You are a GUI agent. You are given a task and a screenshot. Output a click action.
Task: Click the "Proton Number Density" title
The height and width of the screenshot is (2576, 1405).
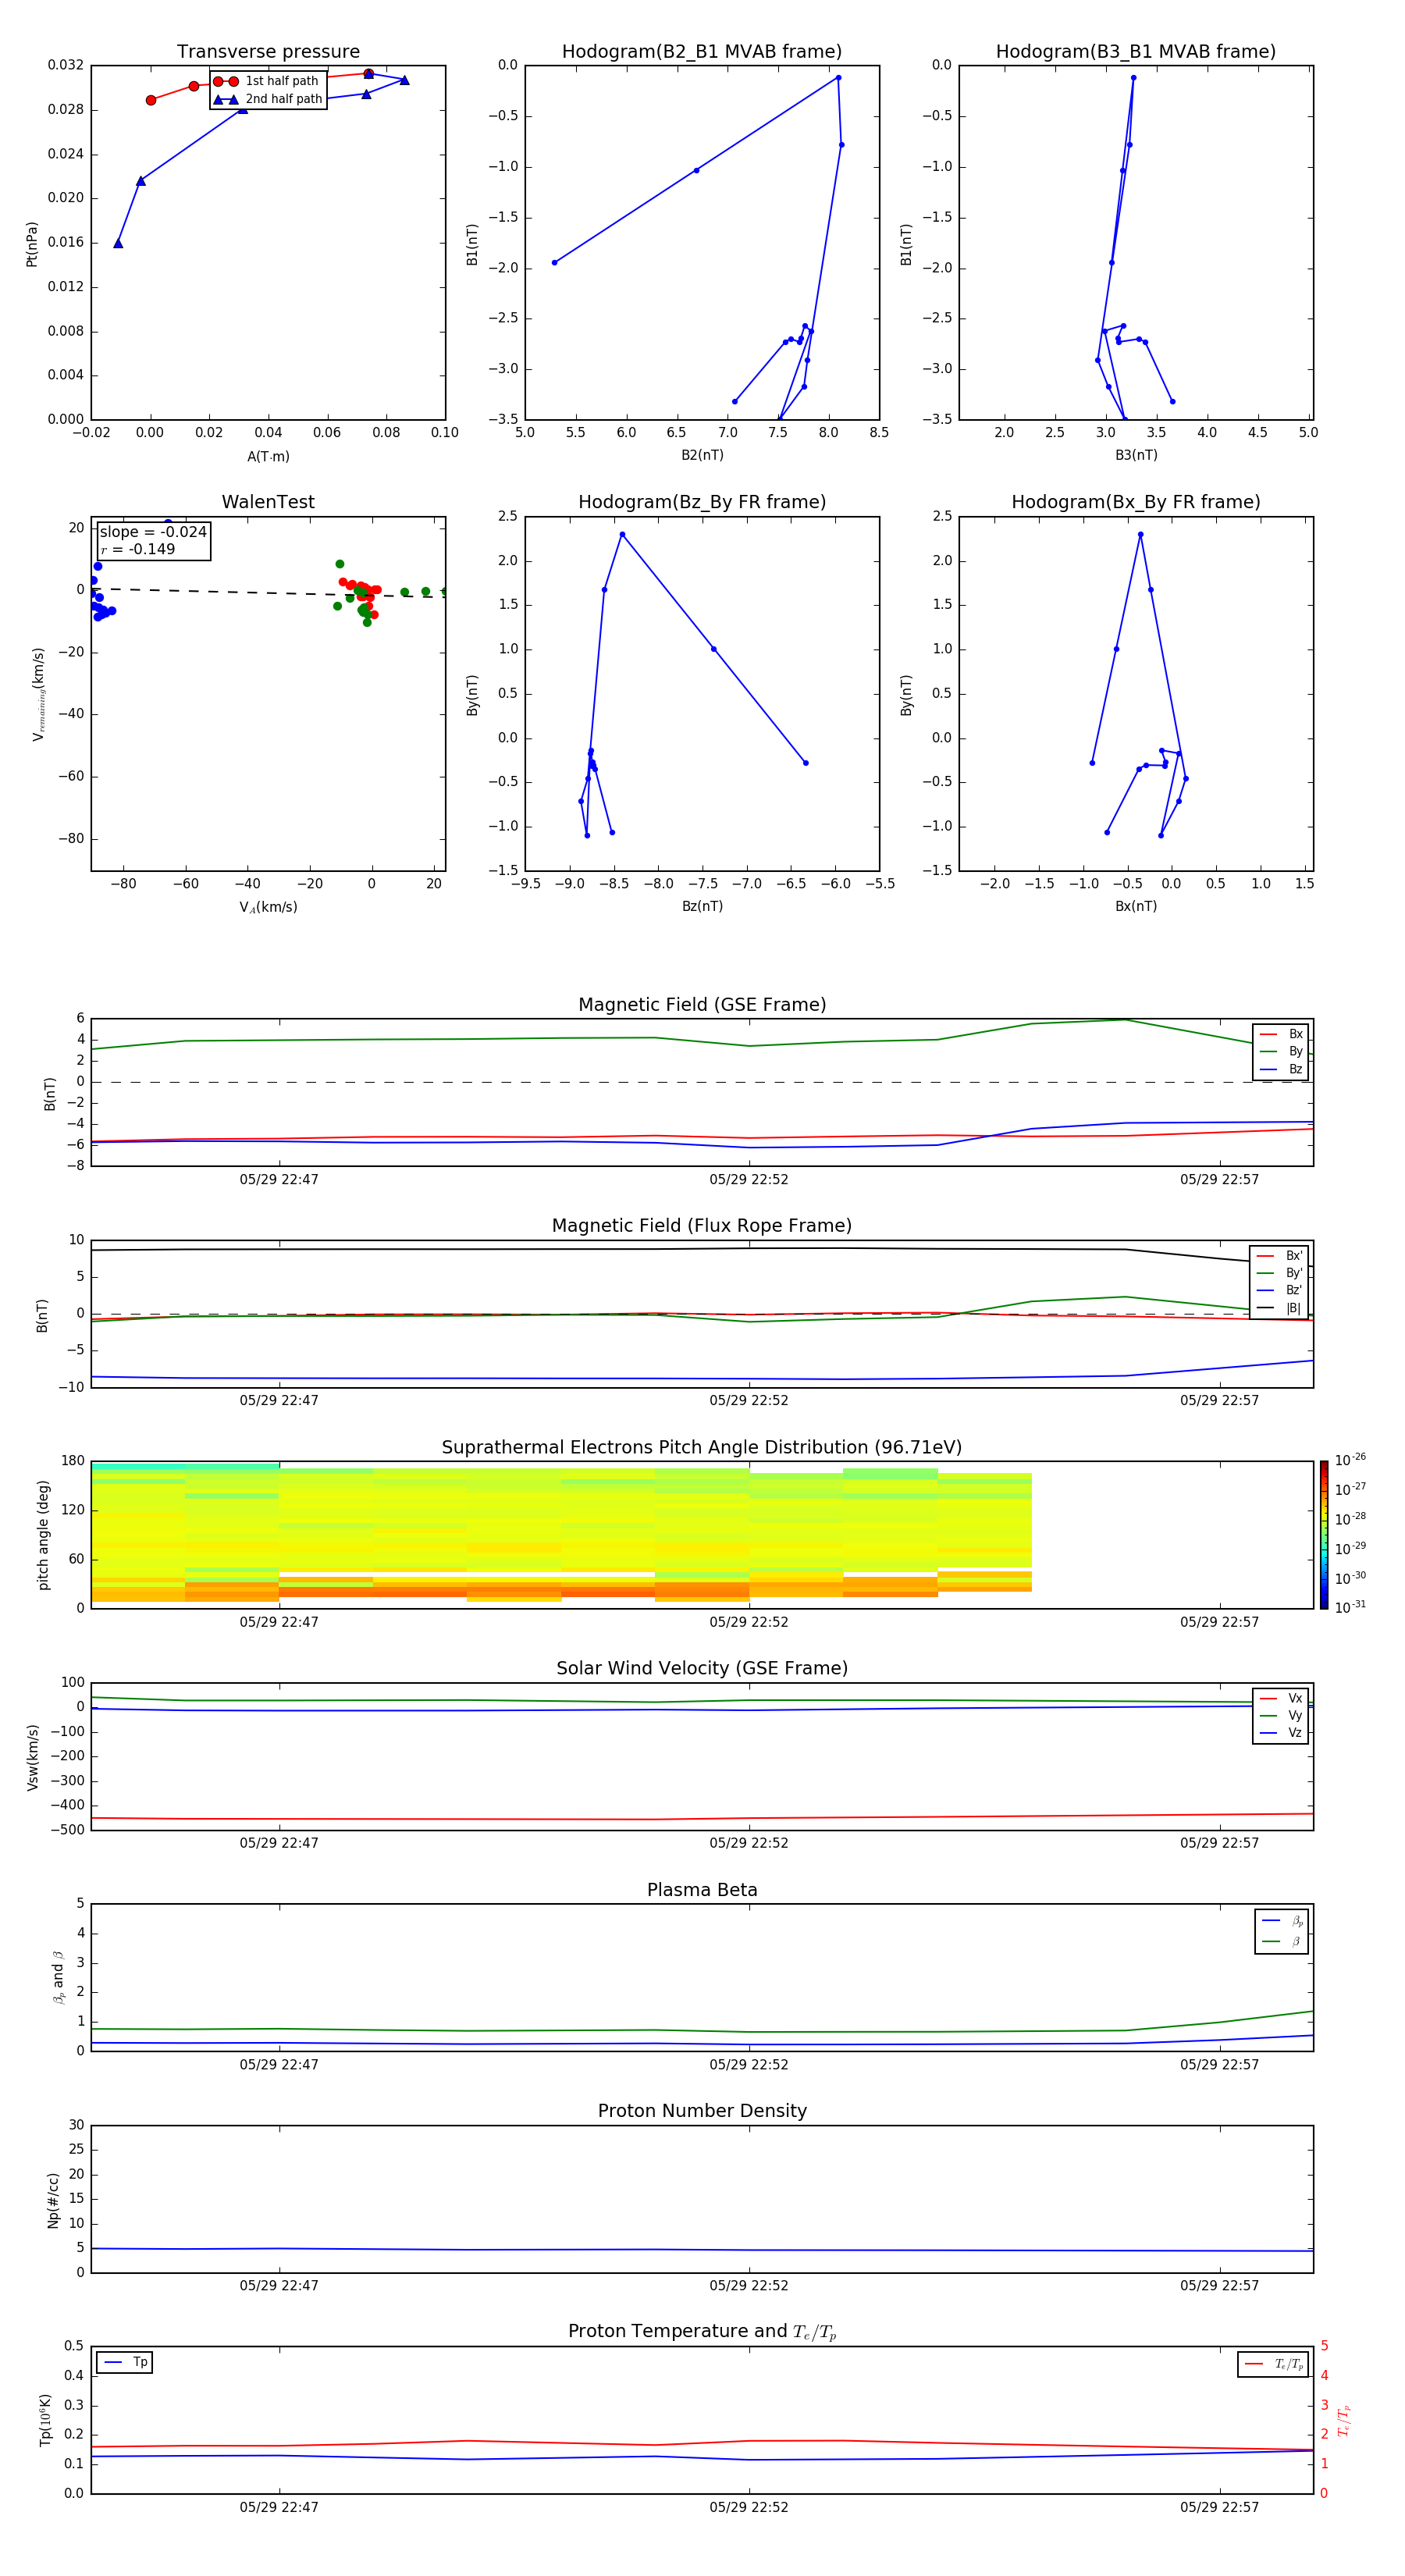coord(702,2112)
